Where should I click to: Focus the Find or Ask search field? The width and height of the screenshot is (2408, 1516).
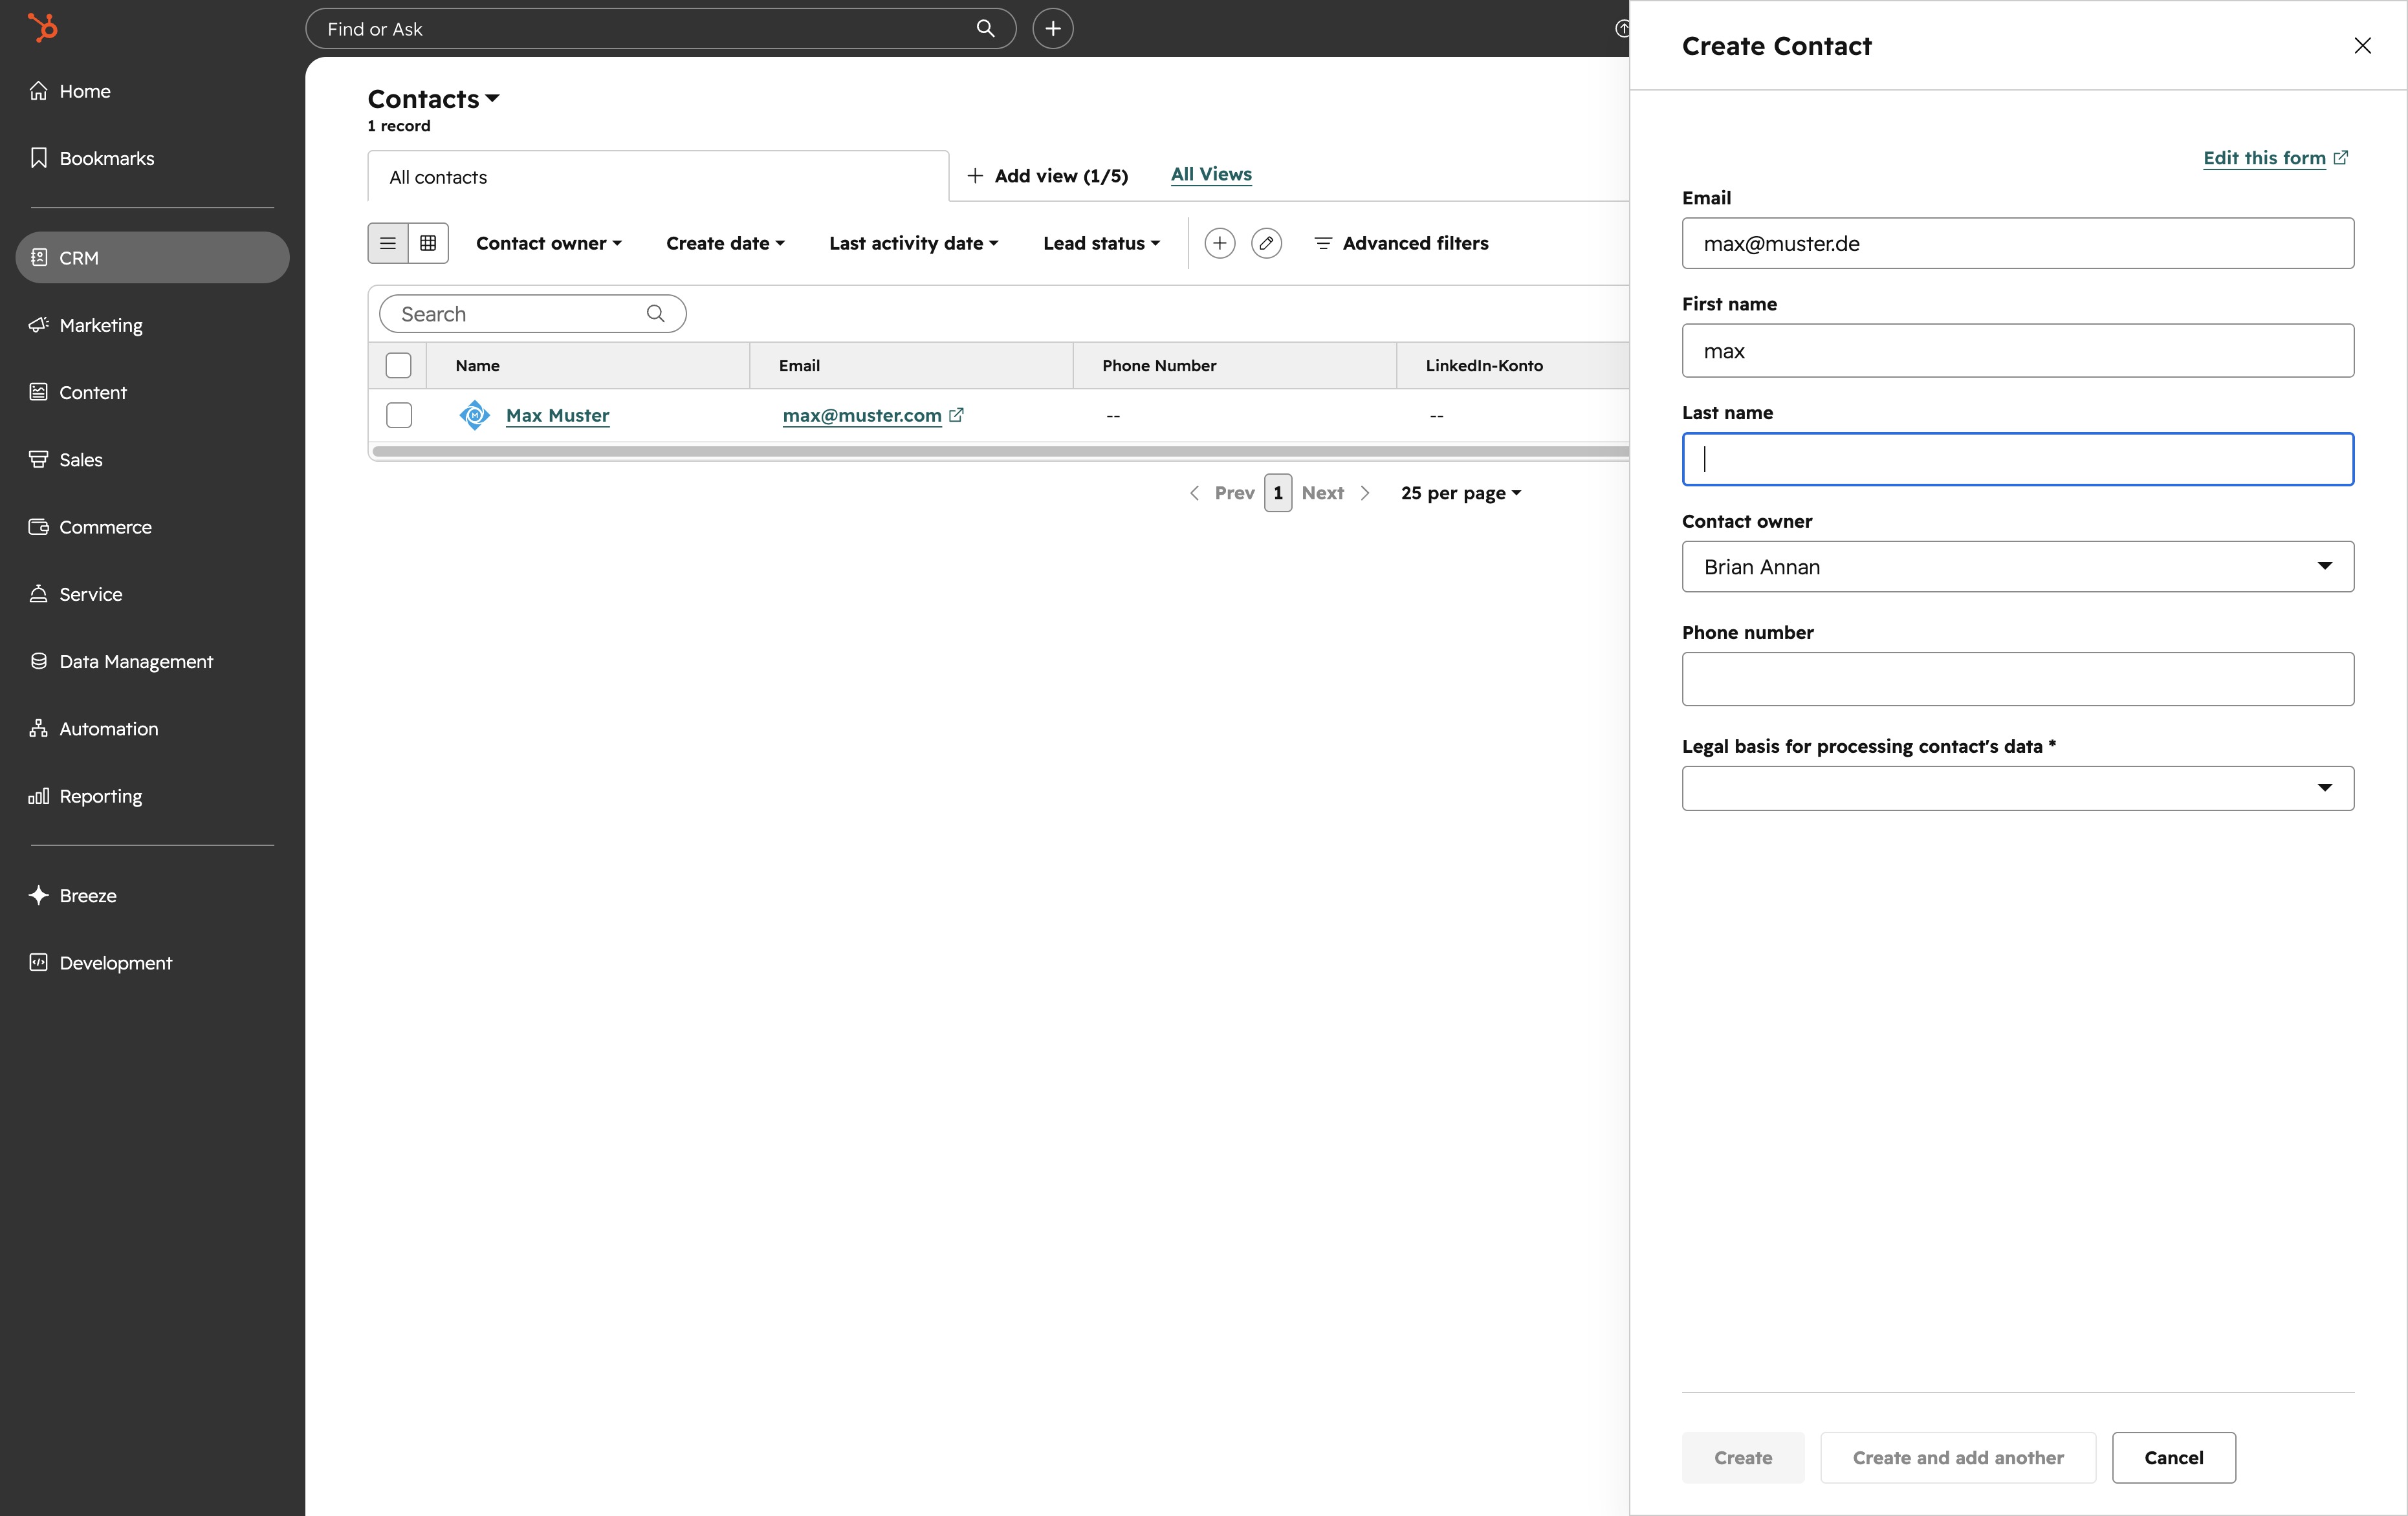tap(660, 29)
